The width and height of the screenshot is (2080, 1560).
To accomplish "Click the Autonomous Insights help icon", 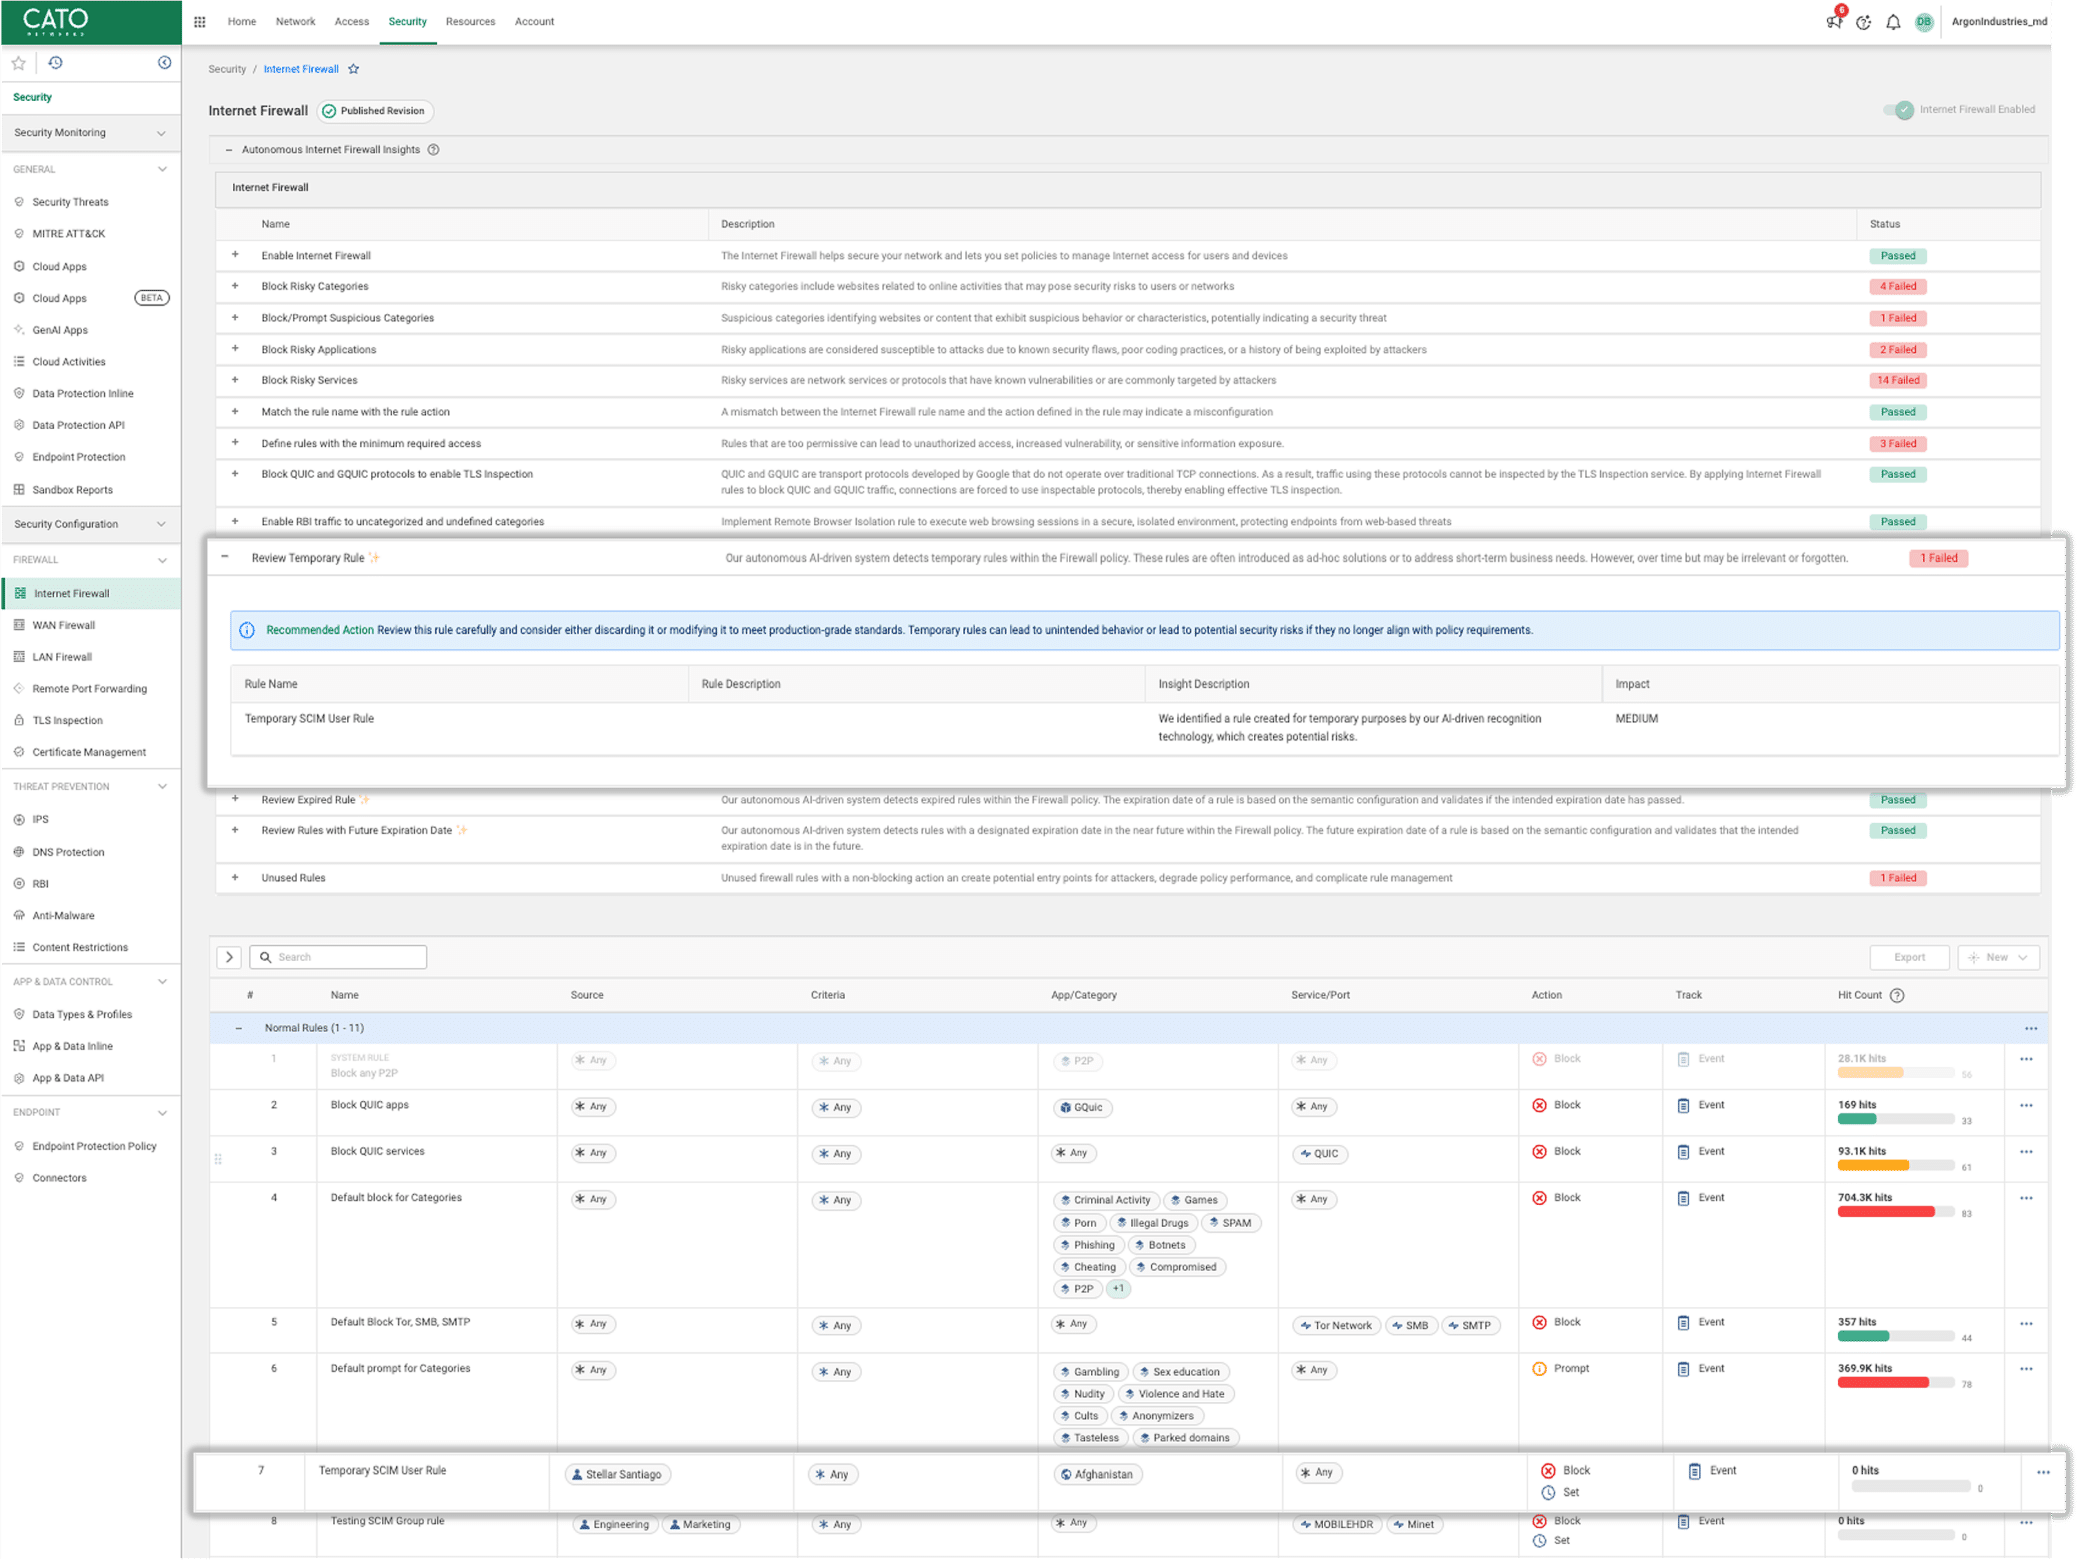I will [x=433, y=150].
